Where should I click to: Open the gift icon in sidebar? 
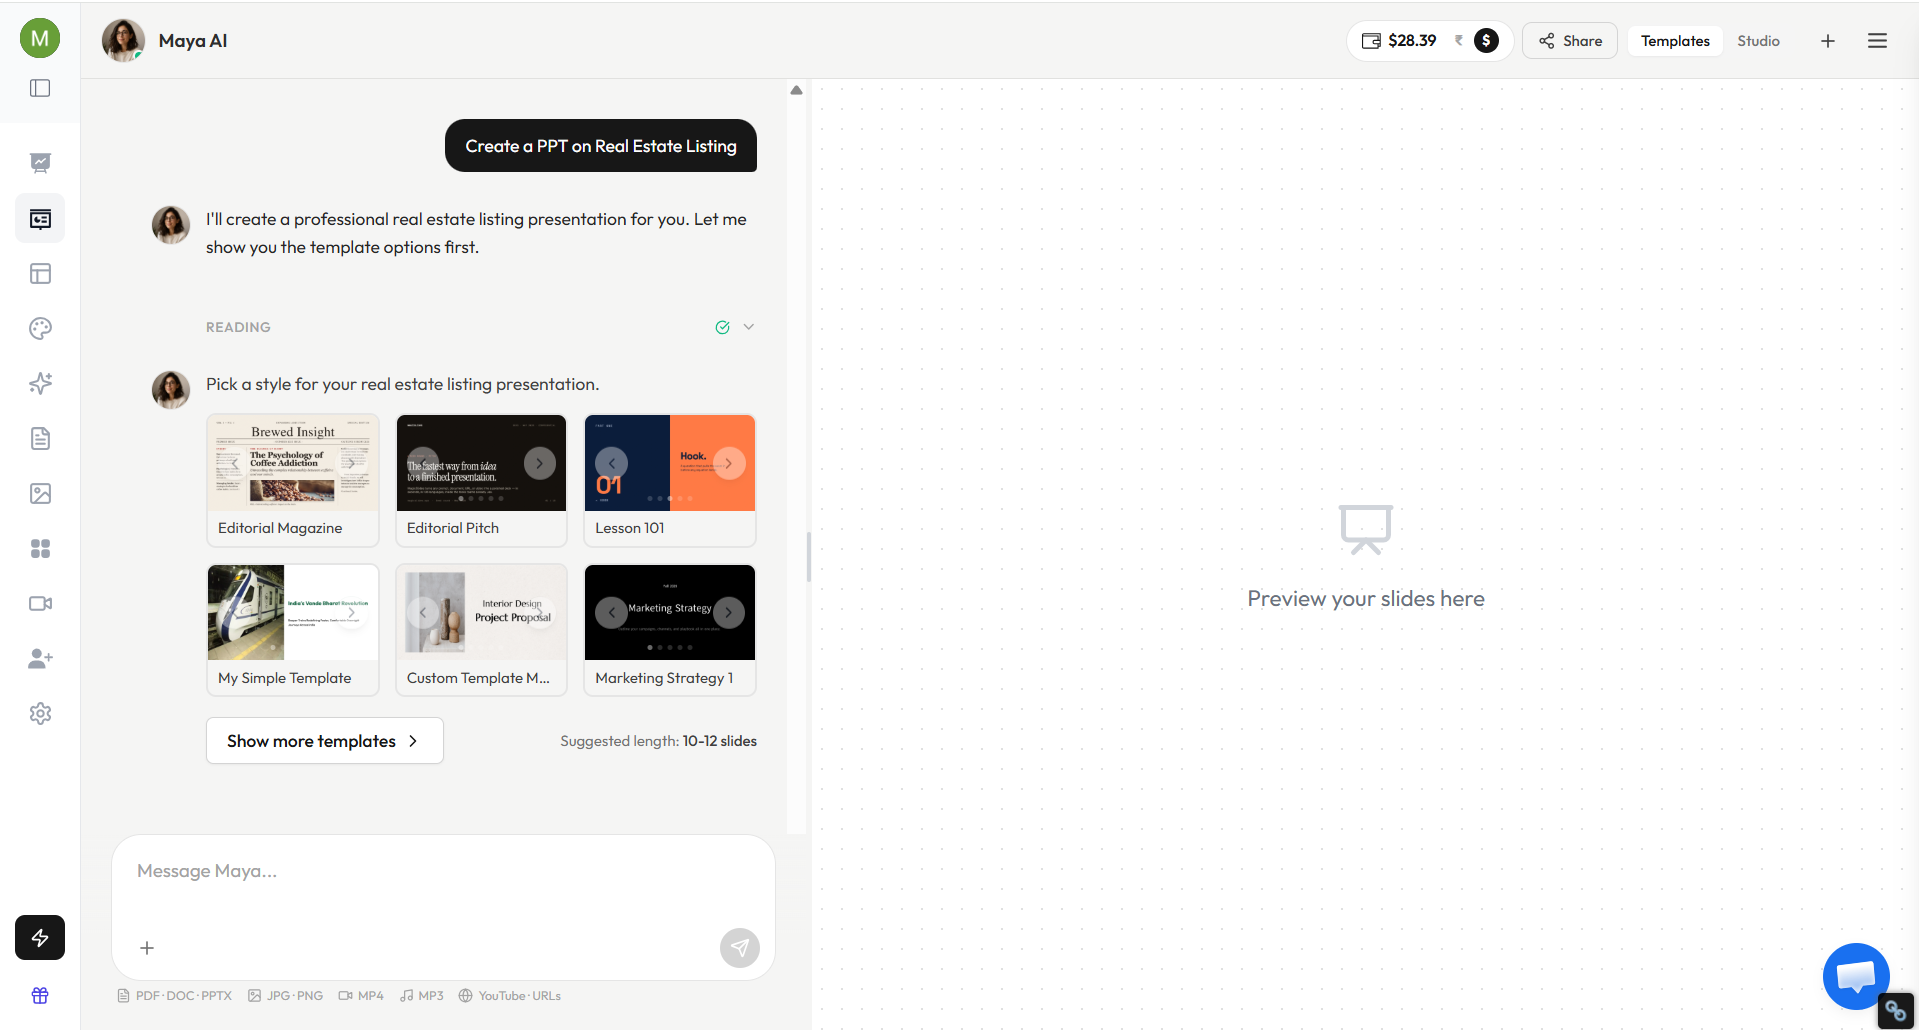click(40, 995)
